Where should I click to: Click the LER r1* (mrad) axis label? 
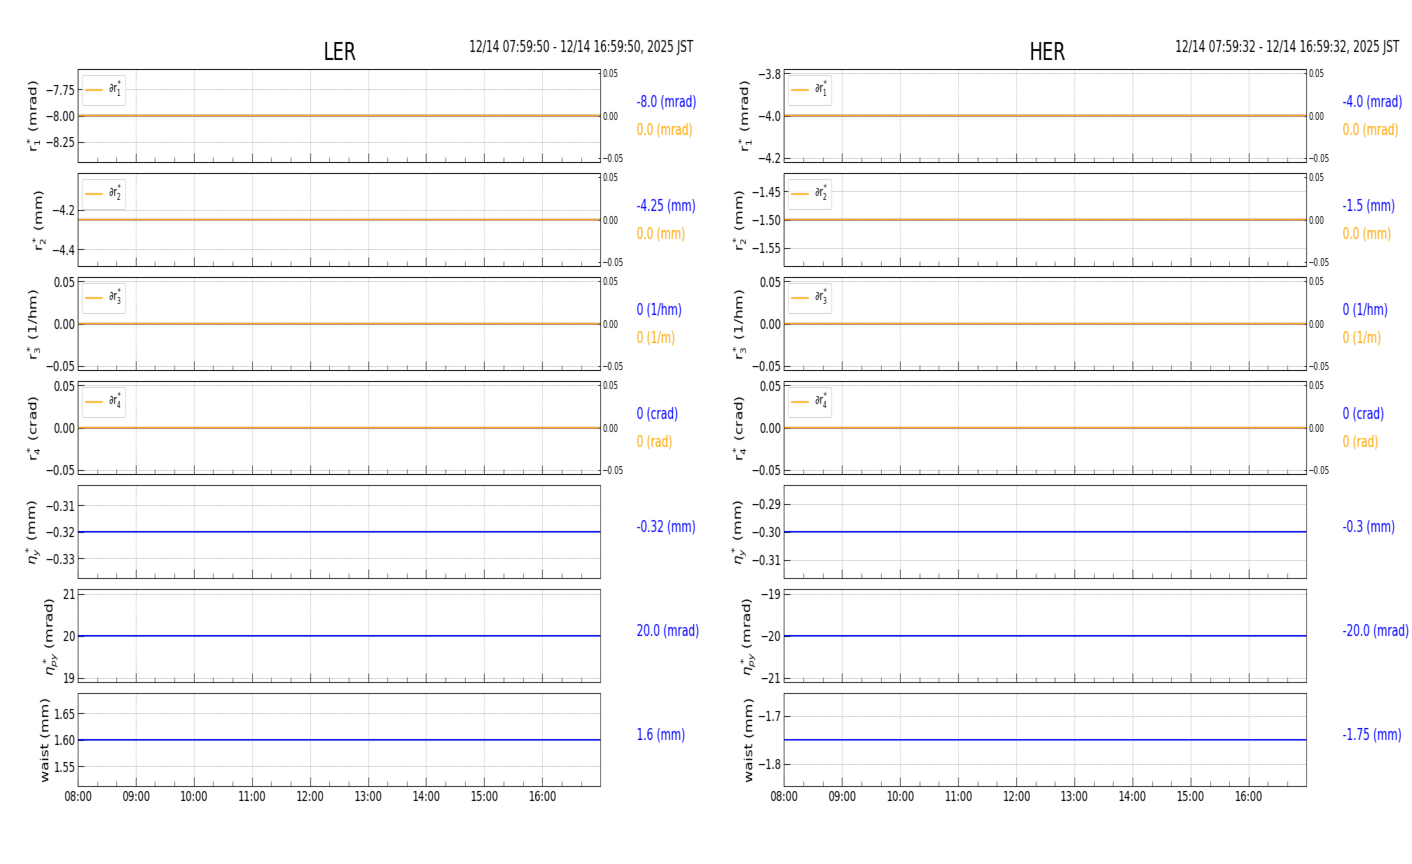[x=33, y=116]
